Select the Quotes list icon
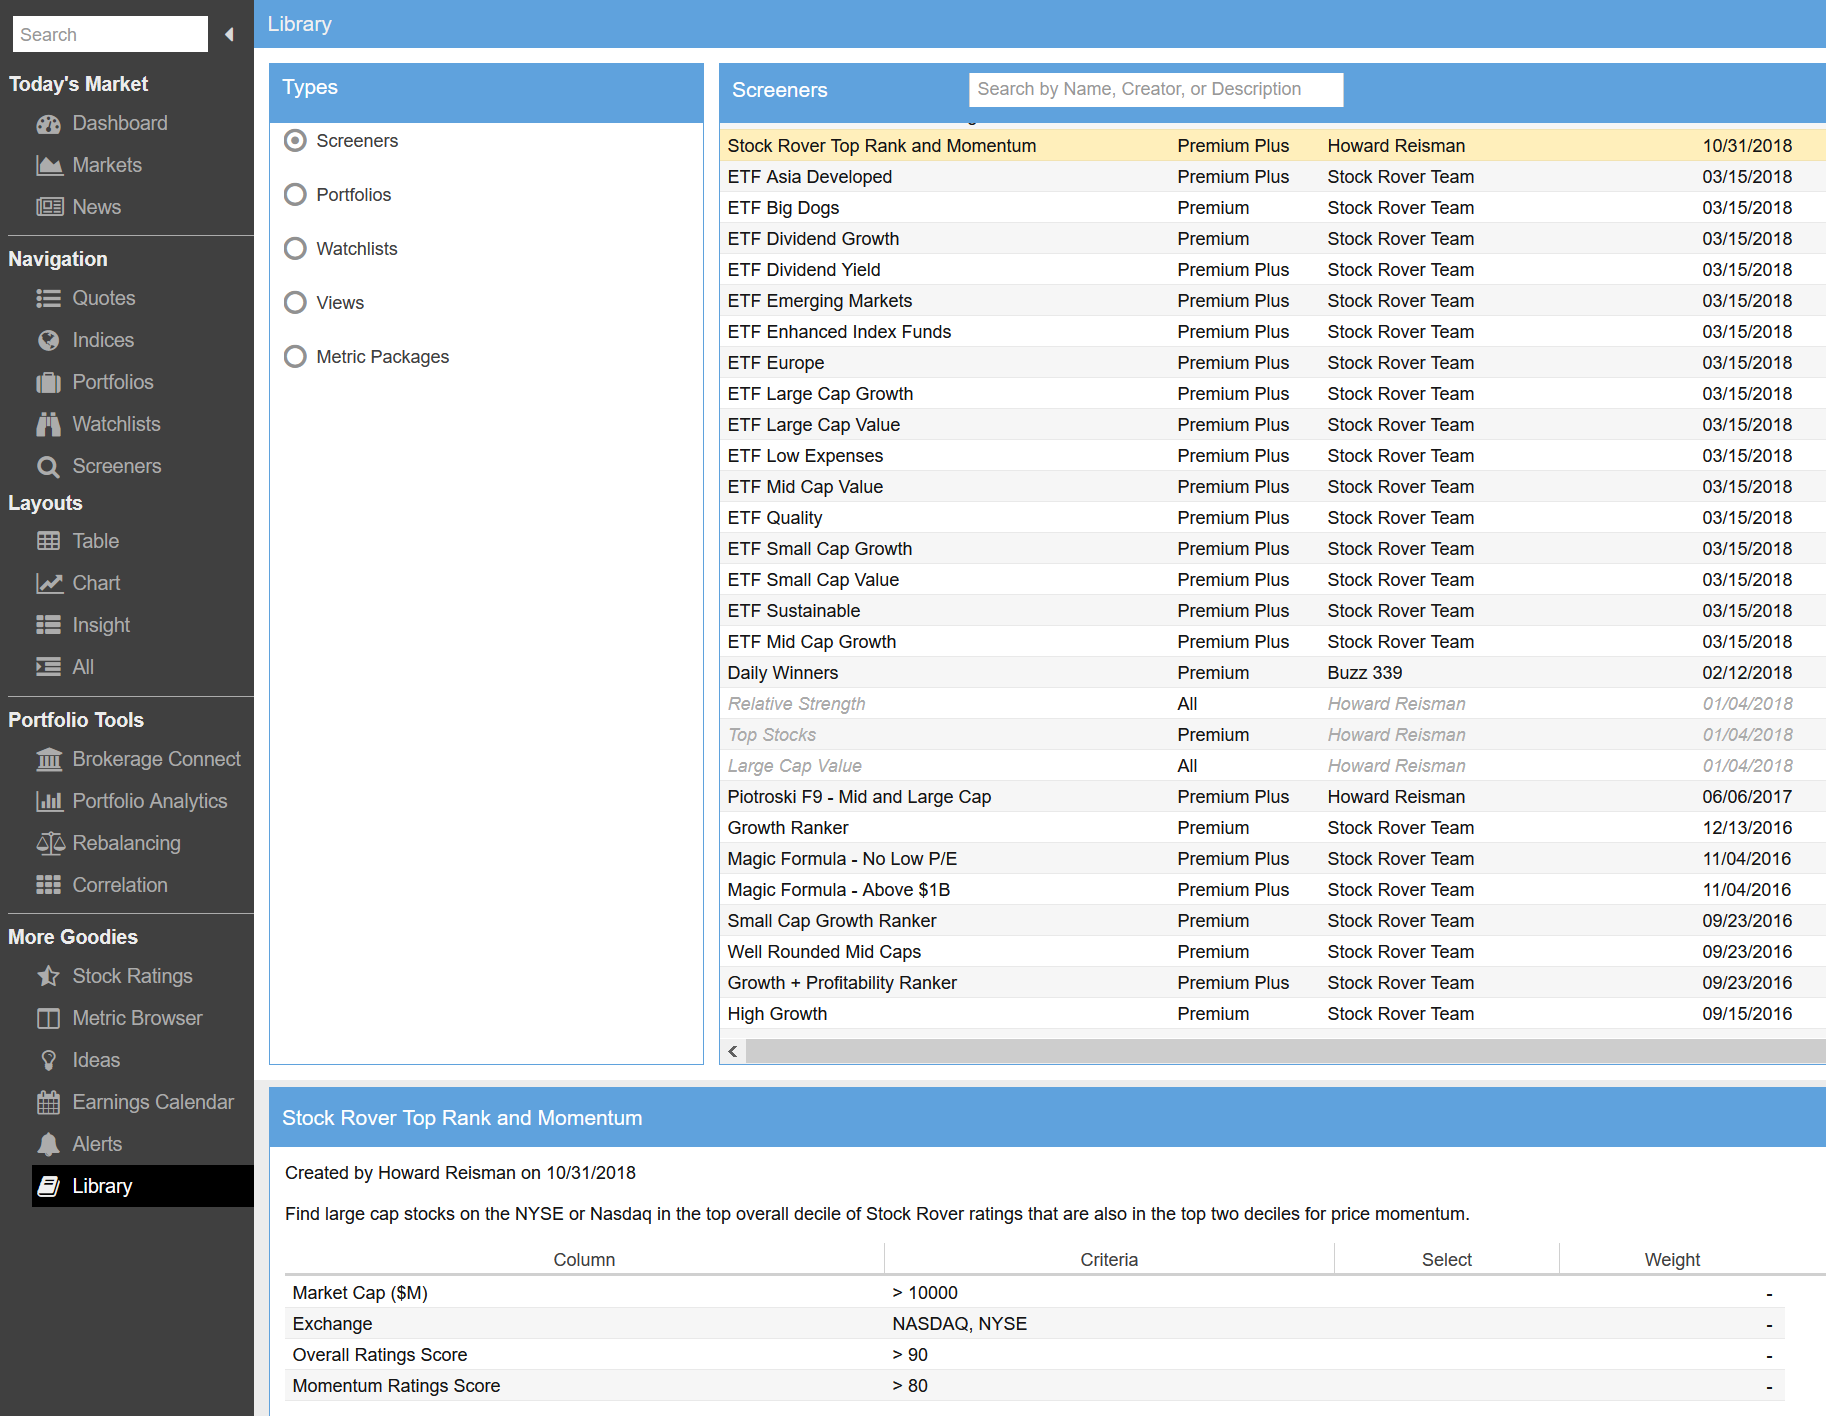 tap(48, 299)
